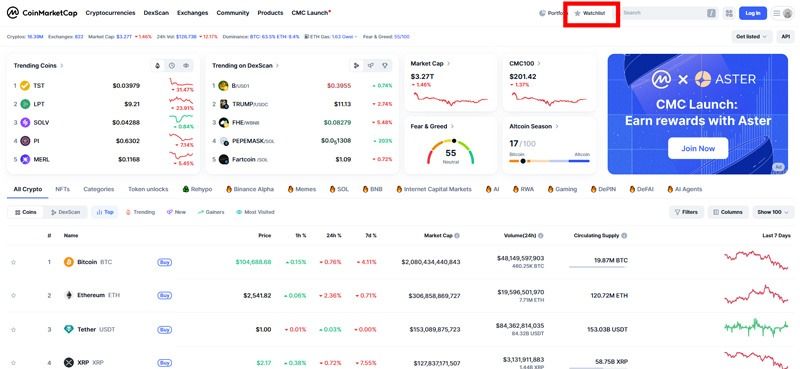Click the Fear & Greed gauge

tap(451, 151)
